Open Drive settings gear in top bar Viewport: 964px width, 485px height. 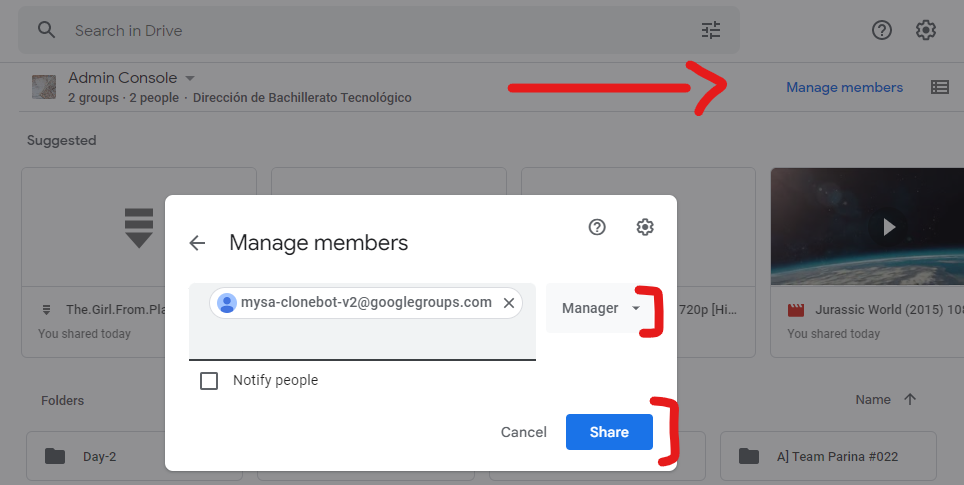coord(925,30)
